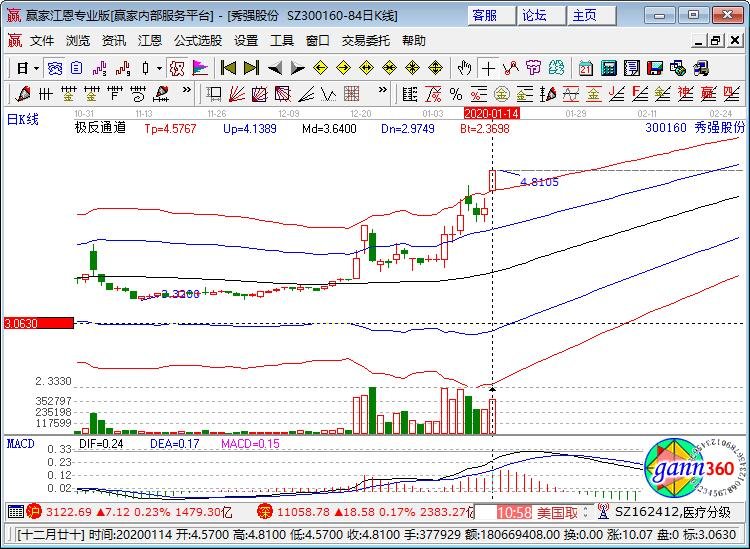Select the spiral ruler tool icon
750x549 pixels.
[x=138, y=94]
